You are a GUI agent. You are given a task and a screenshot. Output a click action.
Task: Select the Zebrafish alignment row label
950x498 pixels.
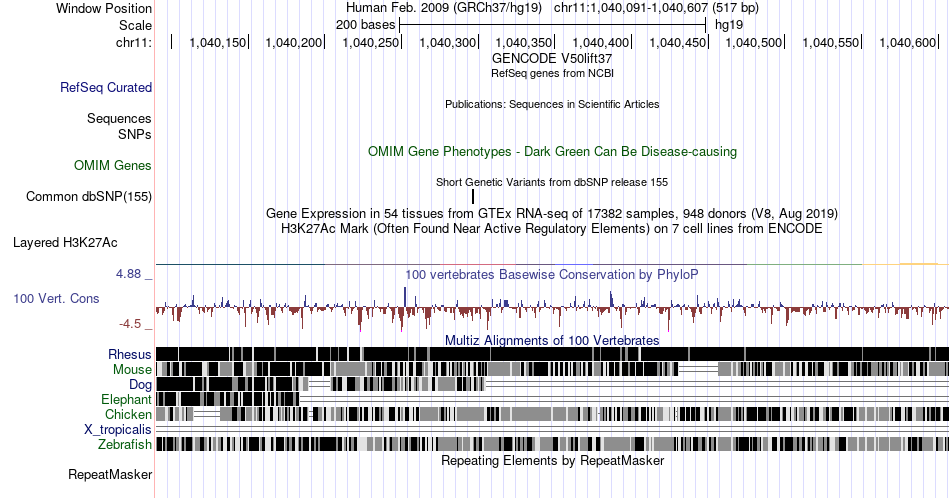click(x=125, y=444)
